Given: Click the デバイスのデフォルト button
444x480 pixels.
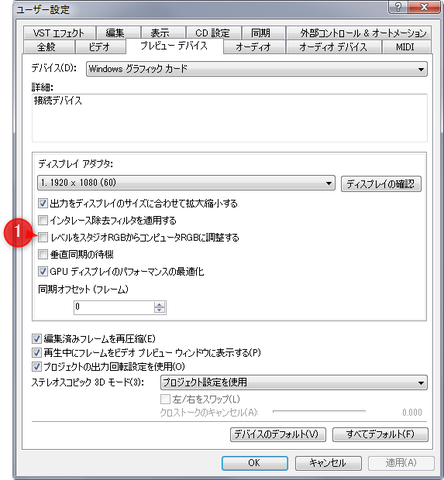Looking at the screenshot, I should [278, 435].
